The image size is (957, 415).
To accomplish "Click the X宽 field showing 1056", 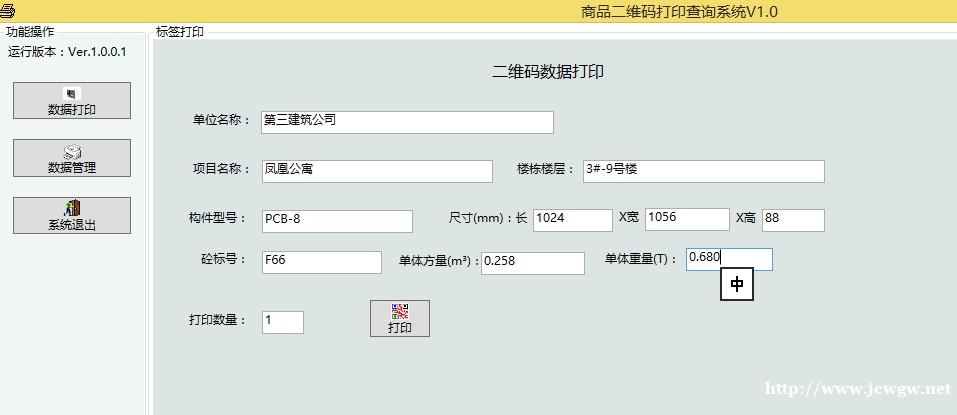I will [x=687, y=219].
